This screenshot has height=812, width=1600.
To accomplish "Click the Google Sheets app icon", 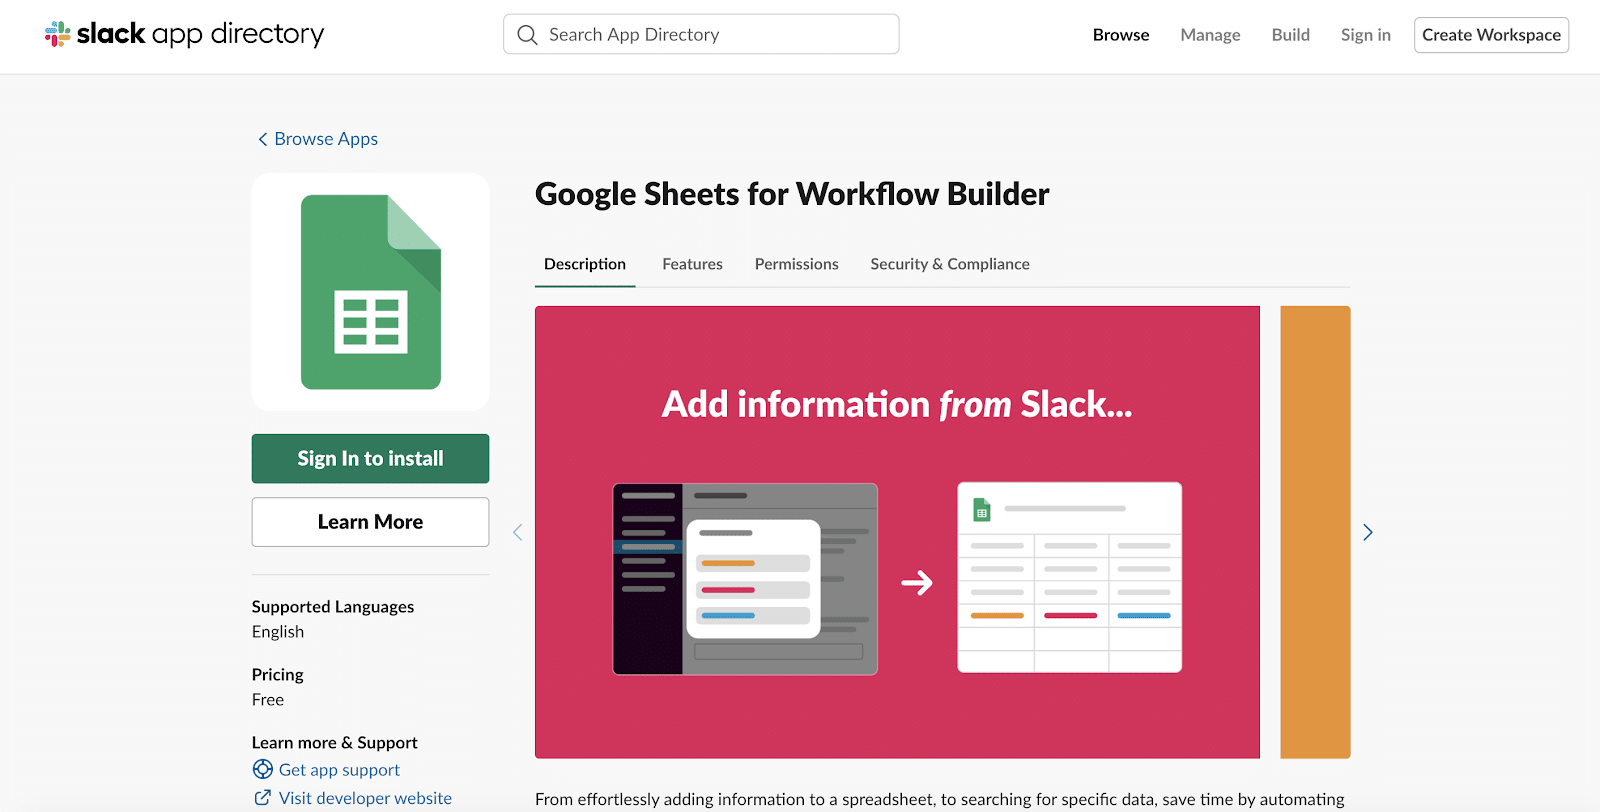I will point(371,292).
